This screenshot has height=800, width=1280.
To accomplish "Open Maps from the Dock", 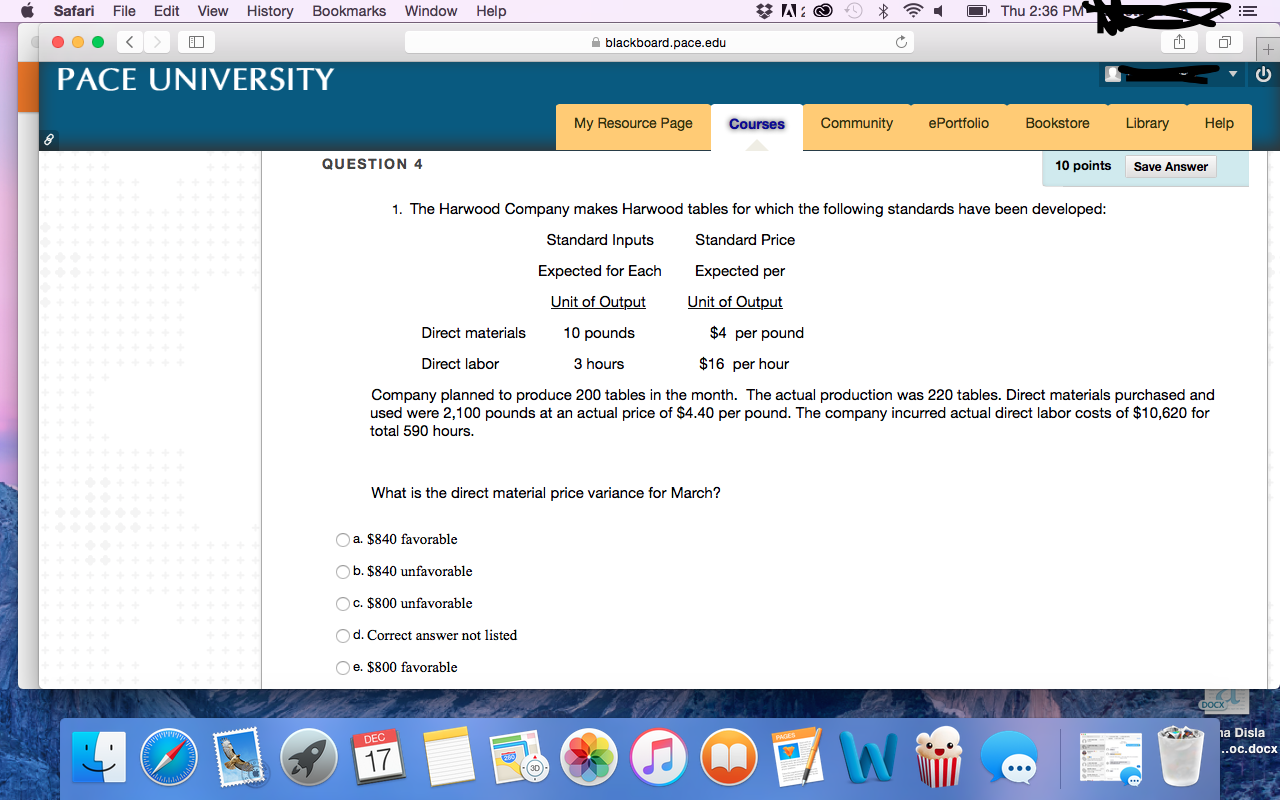I will (519, 756).
